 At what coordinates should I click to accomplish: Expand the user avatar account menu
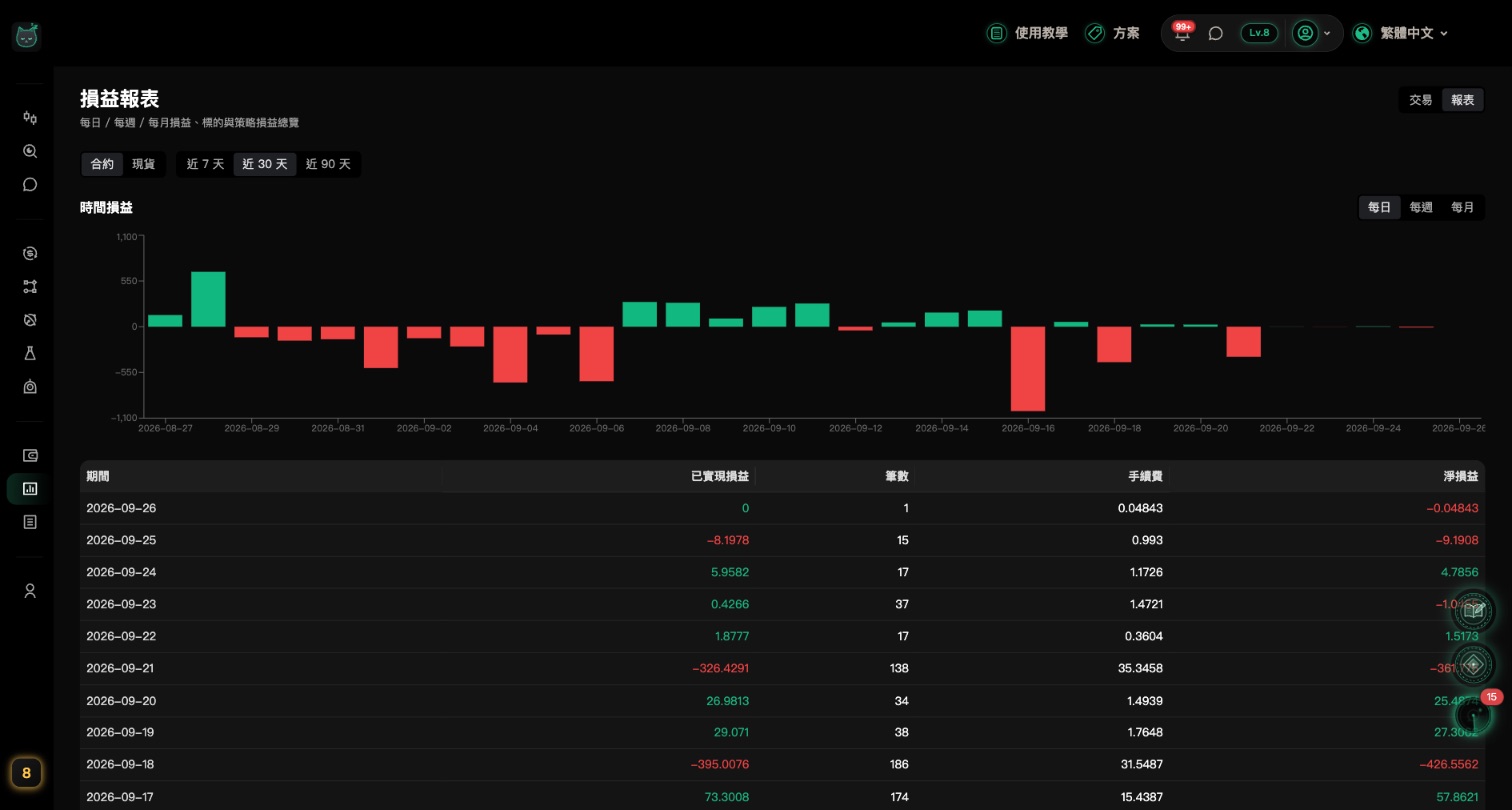[1312, 33]
